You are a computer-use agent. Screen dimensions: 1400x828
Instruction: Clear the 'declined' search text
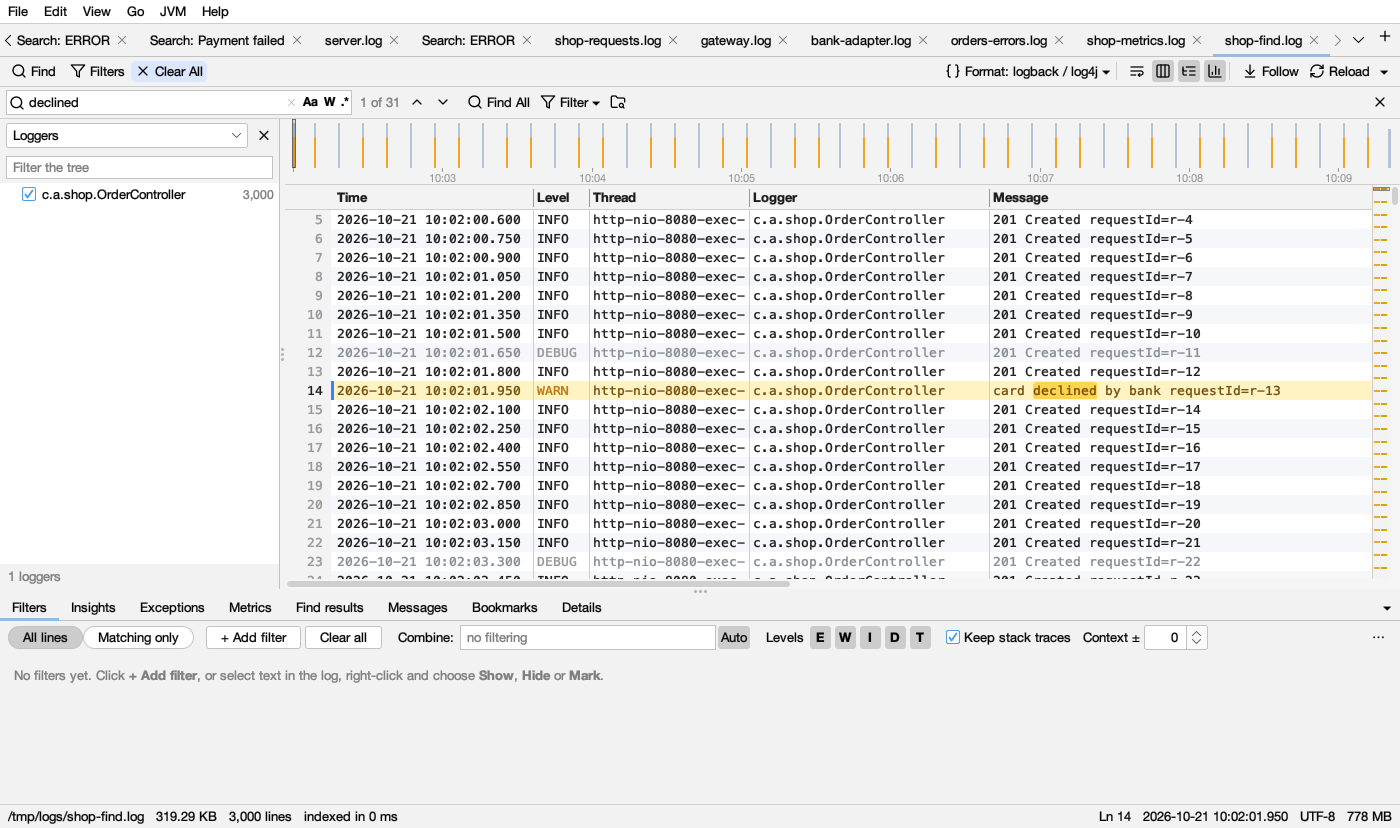click(291, 102)
